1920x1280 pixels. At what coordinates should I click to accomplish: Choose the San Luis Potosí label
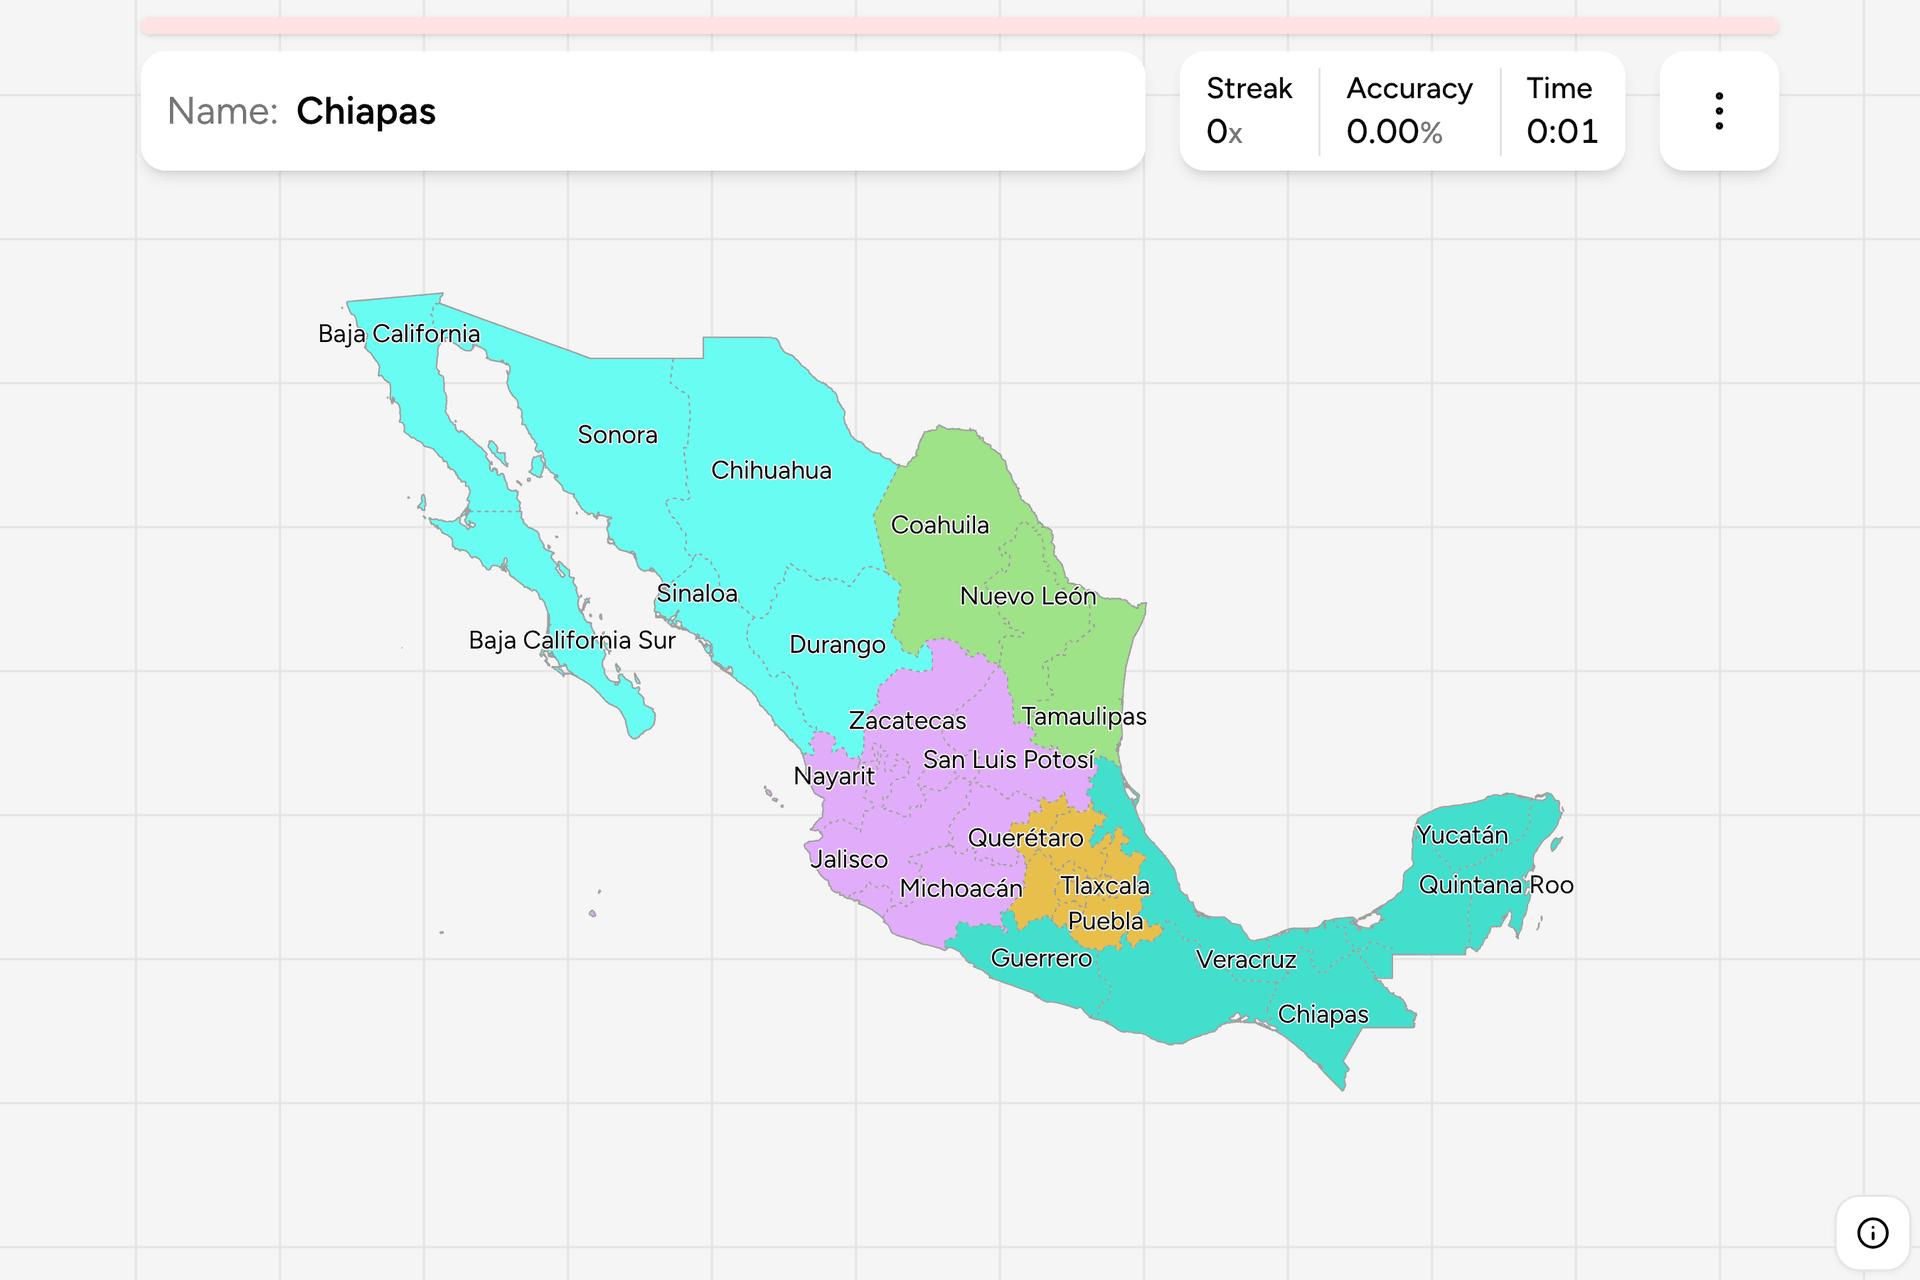coord(1008,760)
